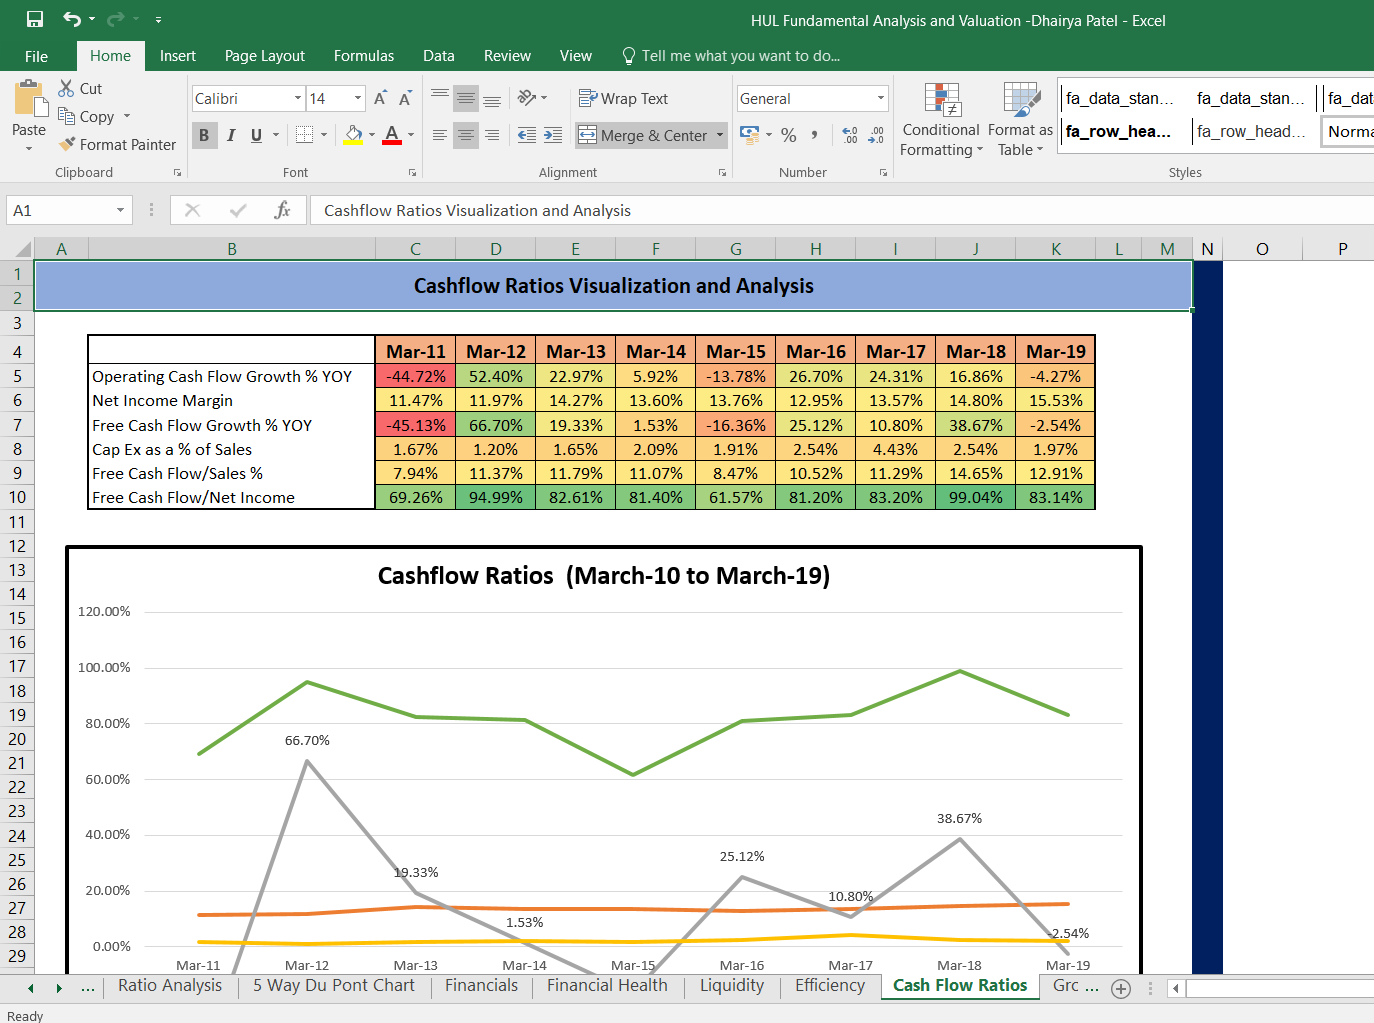Screen dimensions: 1374x1023
Task: Click the Increase Indent icon
Action: click(x=553, y=135)
